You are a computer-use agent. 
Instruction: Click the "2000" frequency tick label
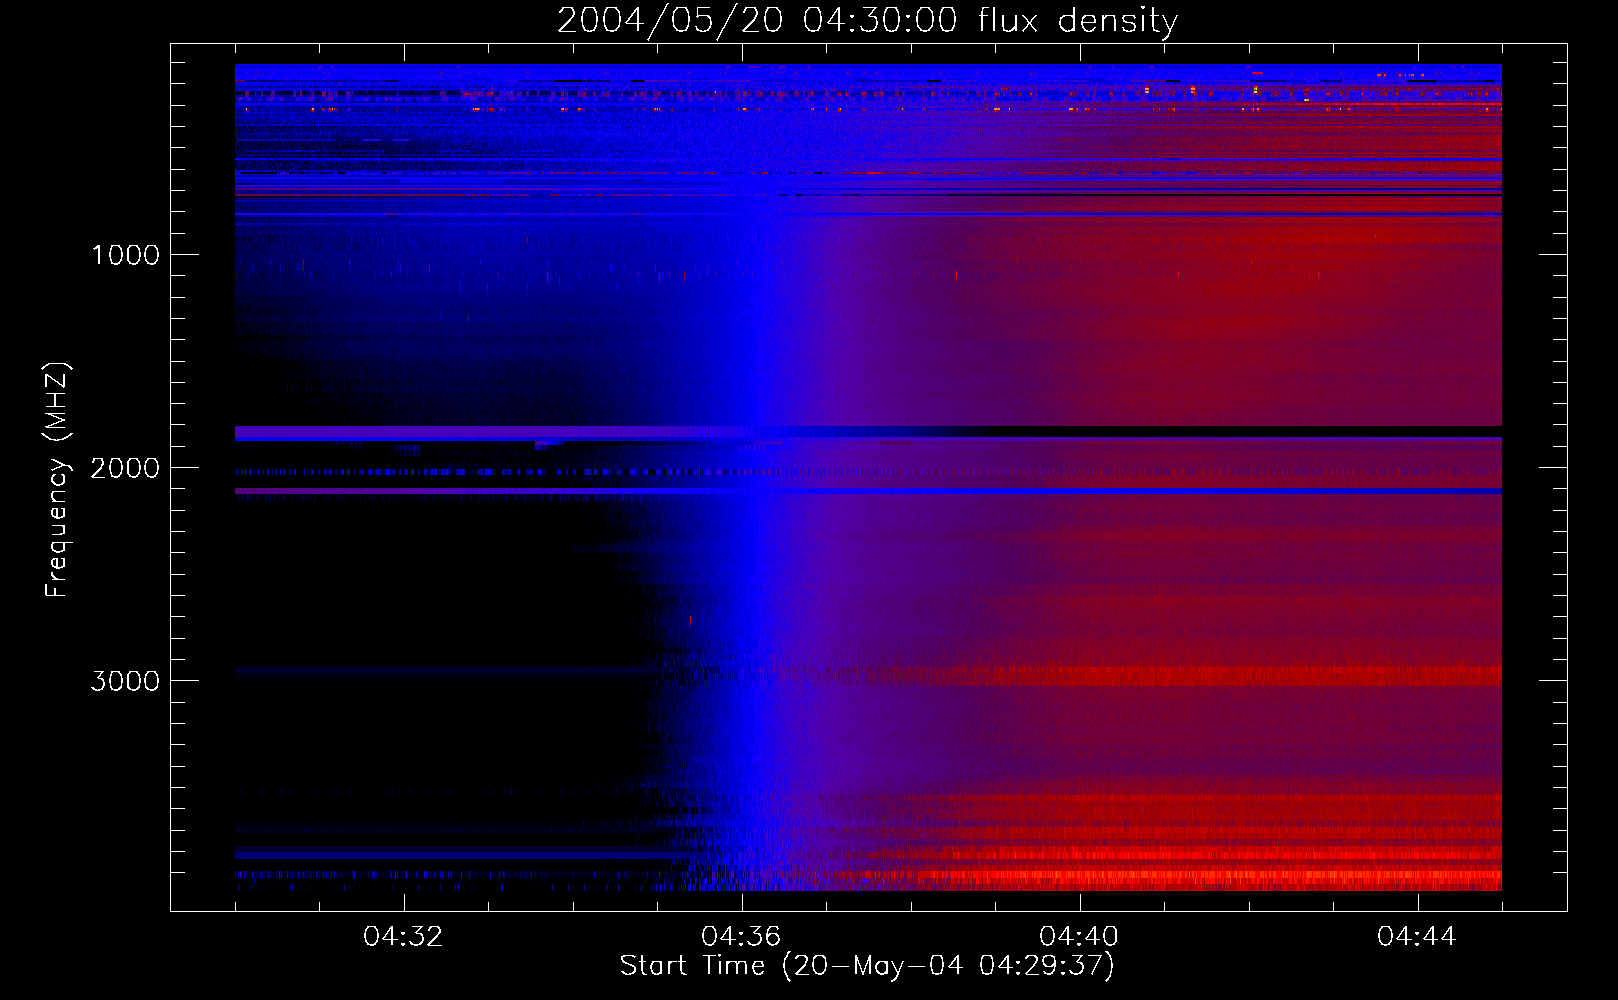click(x=125, y=468)
